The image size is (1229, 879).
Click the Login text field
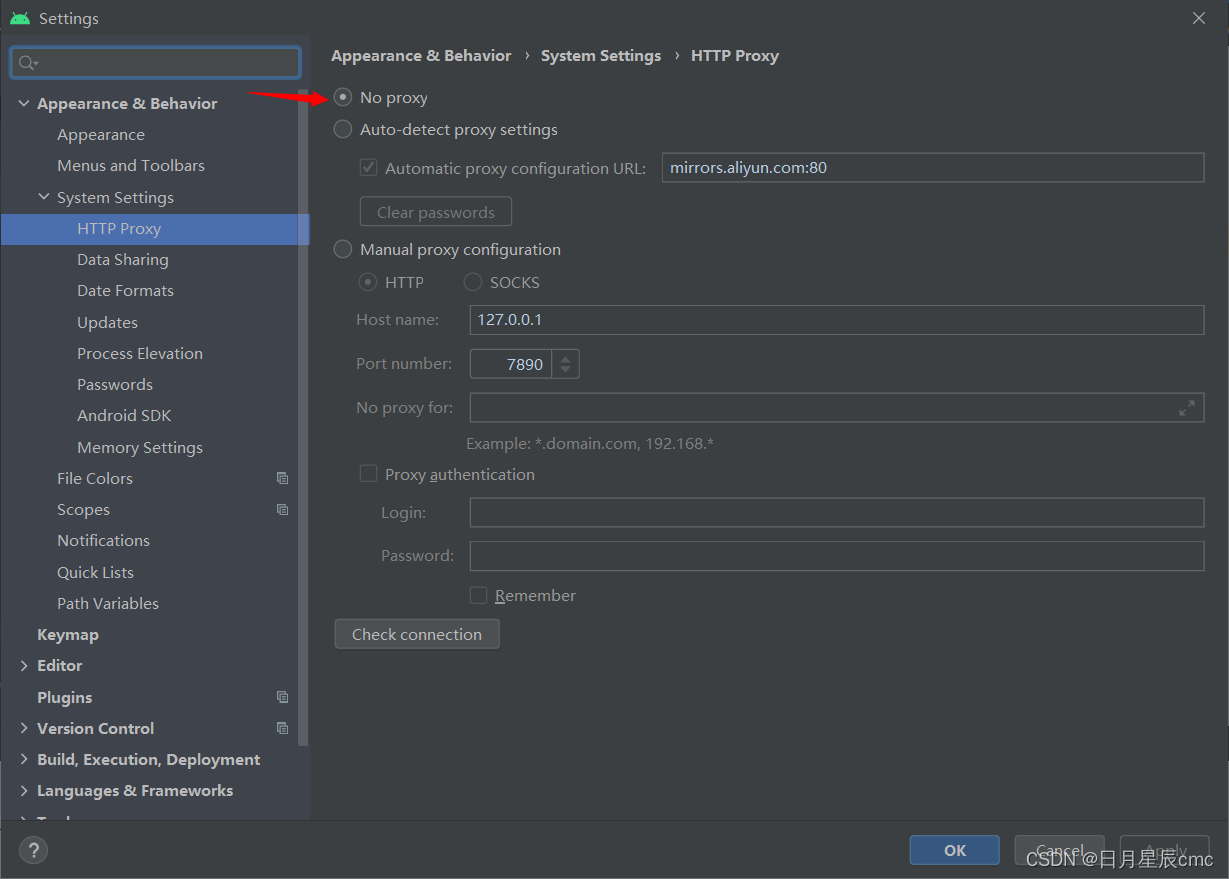pos(837,513)
